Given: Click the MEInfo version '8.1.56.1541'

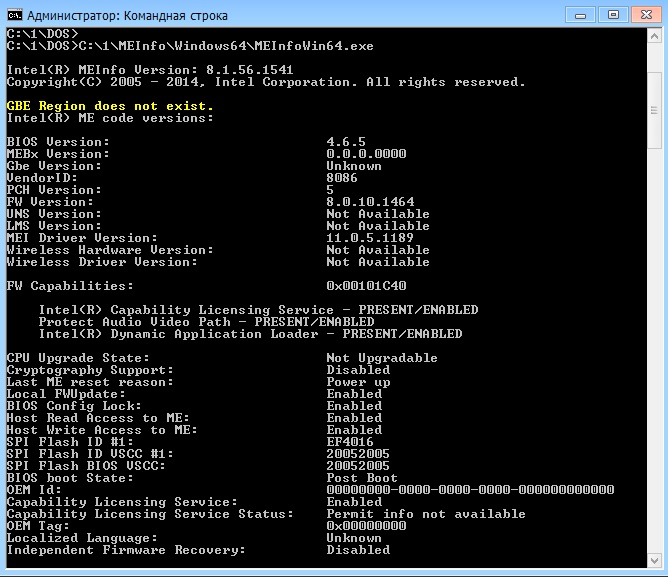Looking at the screenshot, I should coord(250,69).
